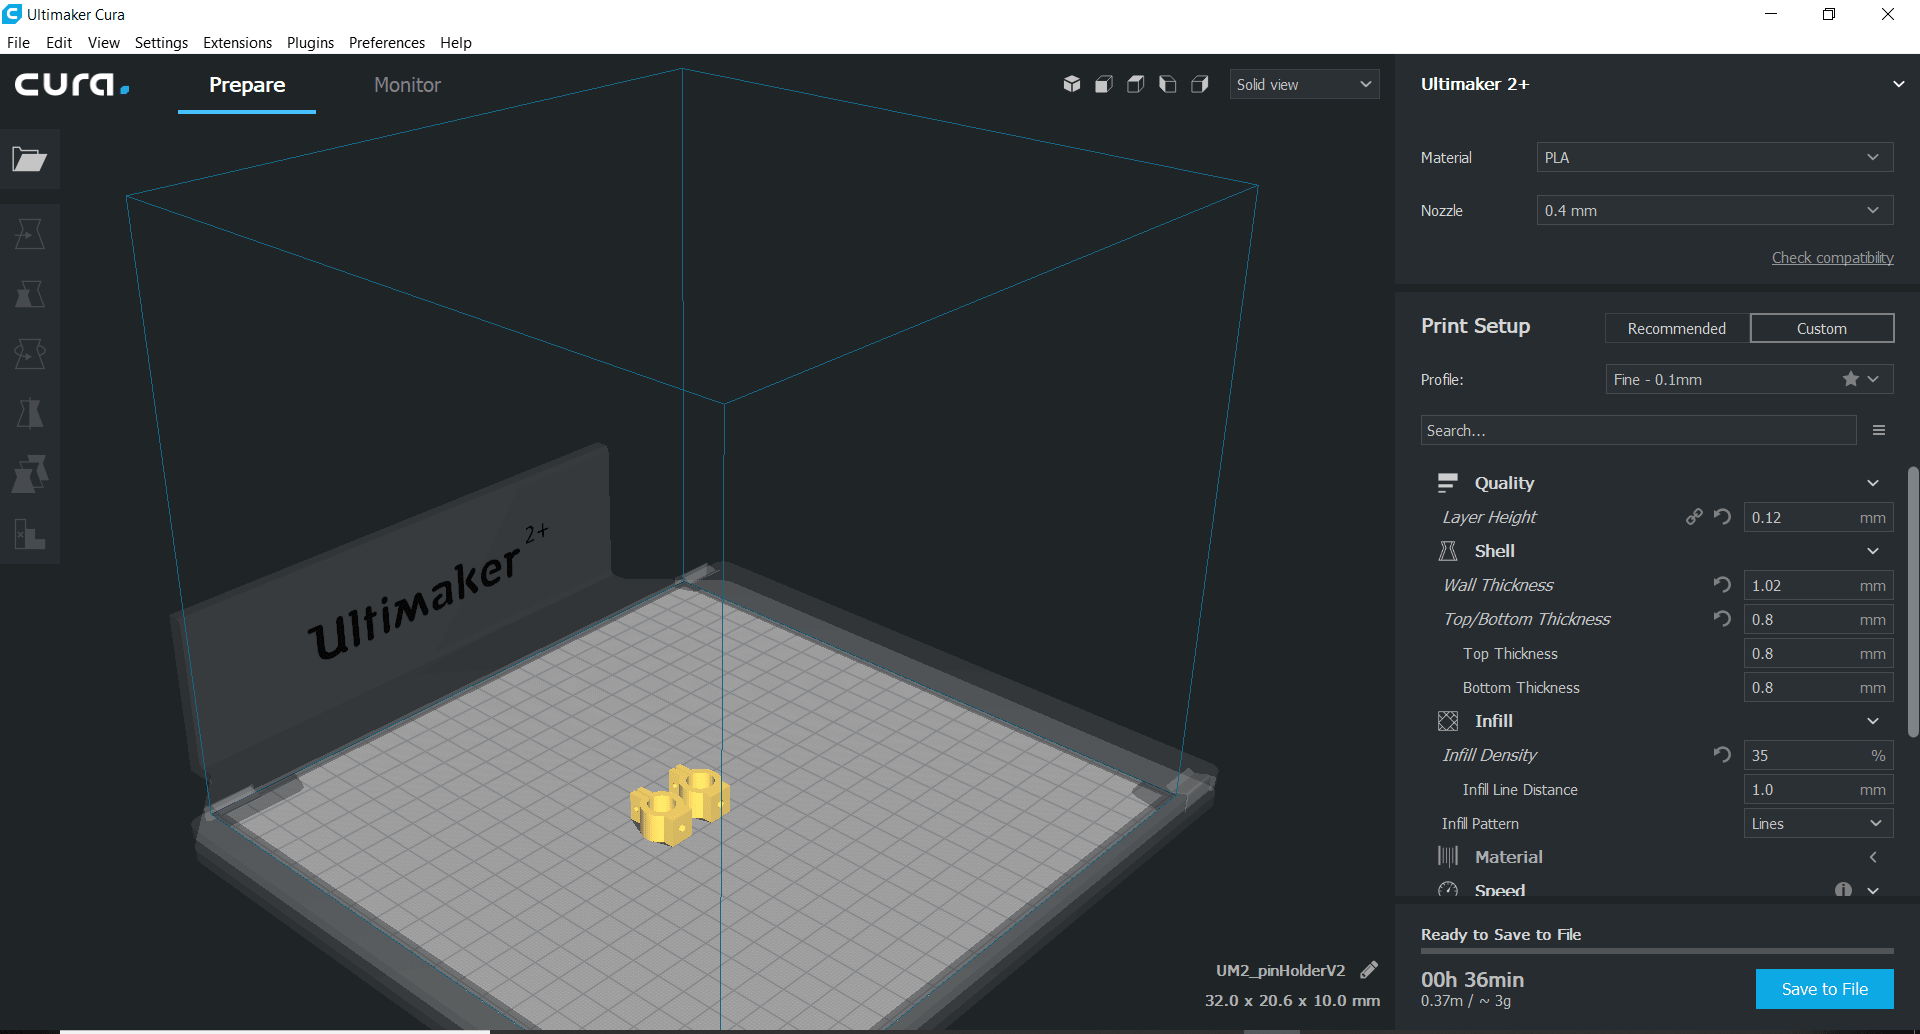The height and width of the screenshot is (1034, 1920).
Task: Reset the Top/Bottom Thickness value
Action: pyautogui.click(x=1722, y=619)
